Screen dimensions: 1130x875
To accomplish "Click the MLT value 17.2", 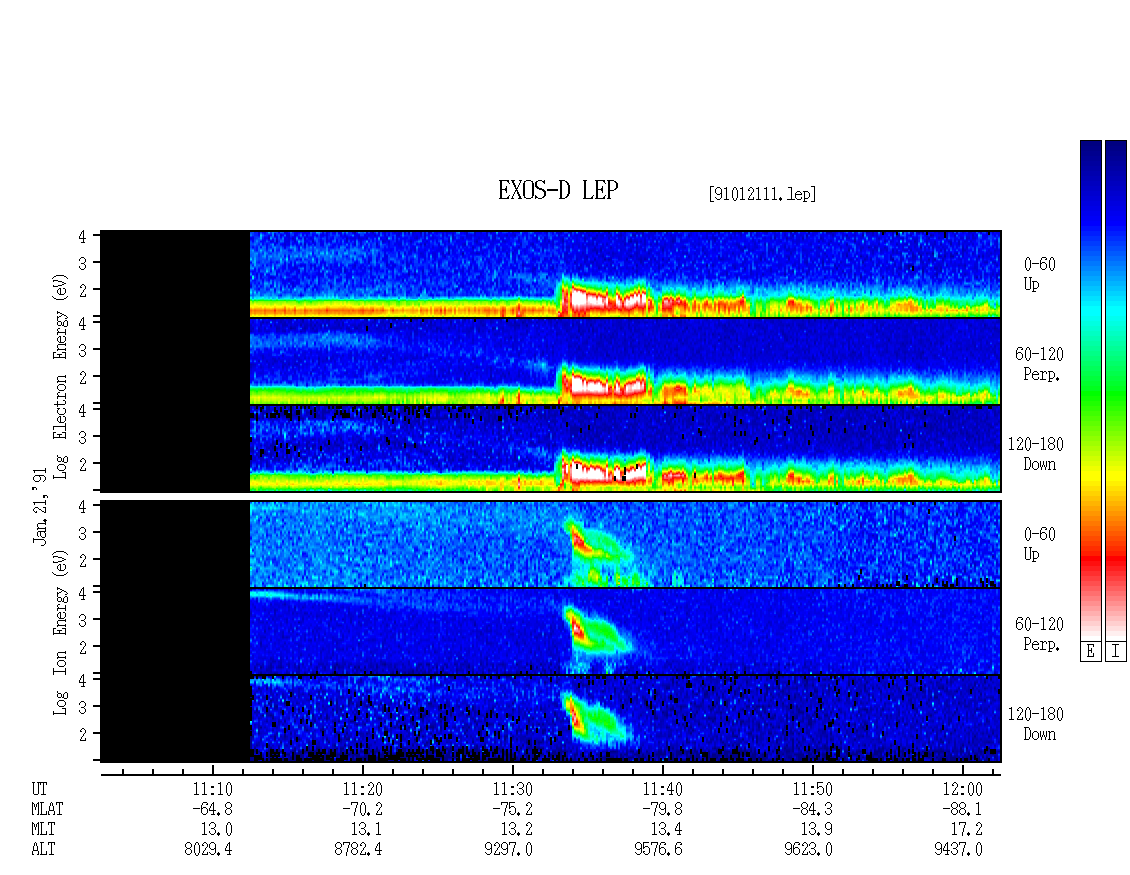I will 966,830.
